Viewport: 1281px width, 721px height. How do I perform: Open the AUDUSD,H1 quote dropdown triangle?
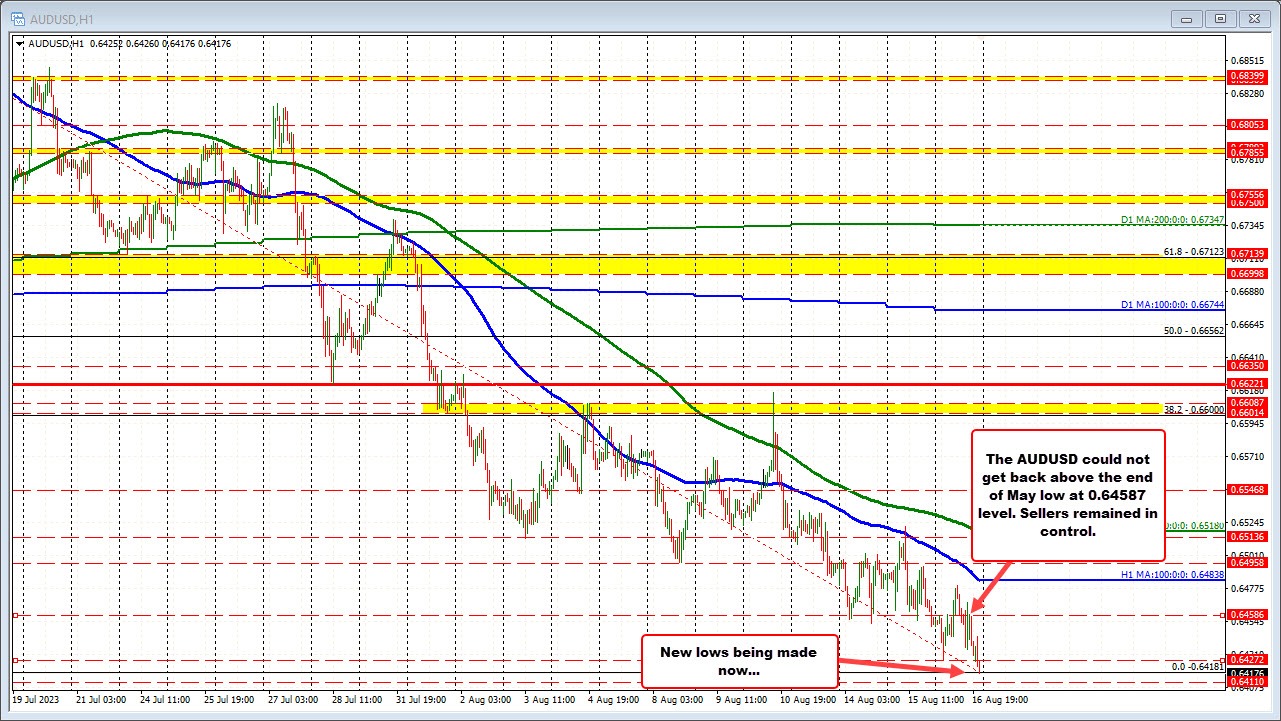[x=18, y=43]
